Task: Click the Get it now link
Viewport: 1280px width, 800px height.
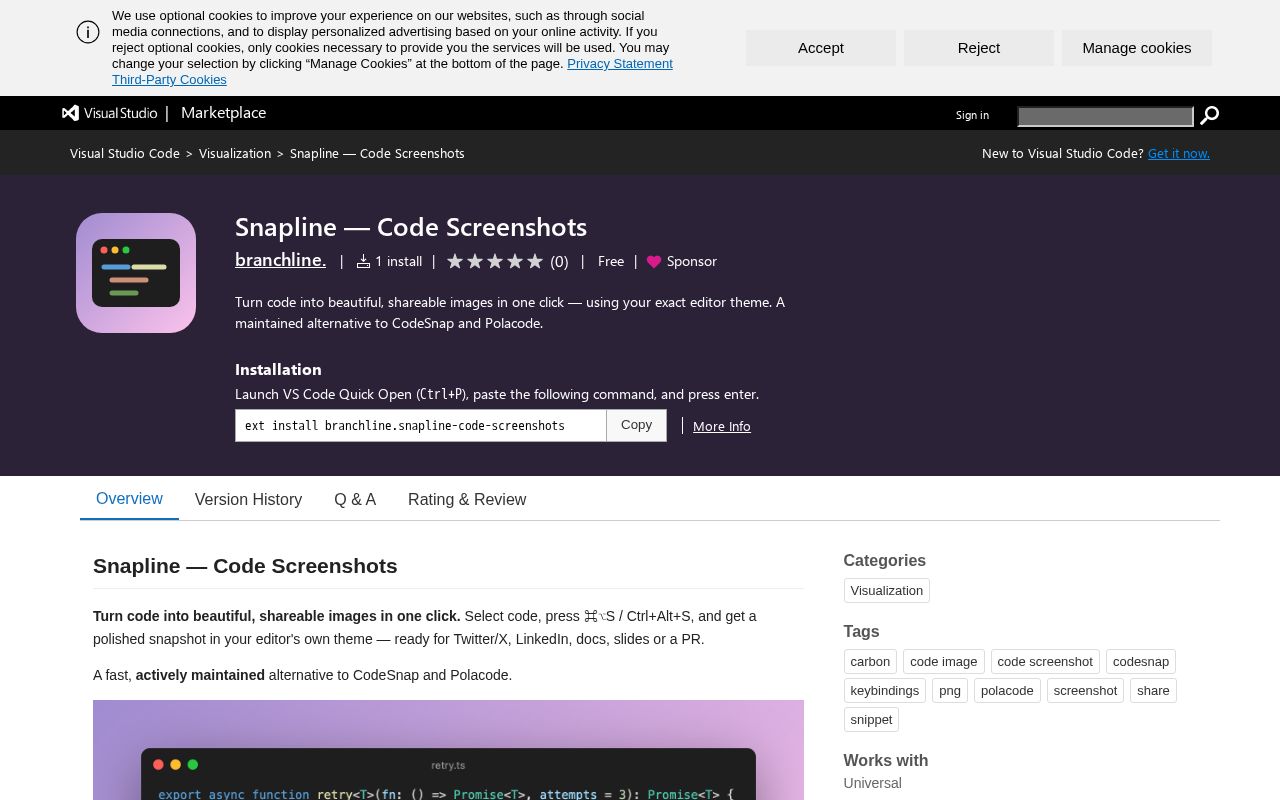Action: click(x=1179, y=153)
